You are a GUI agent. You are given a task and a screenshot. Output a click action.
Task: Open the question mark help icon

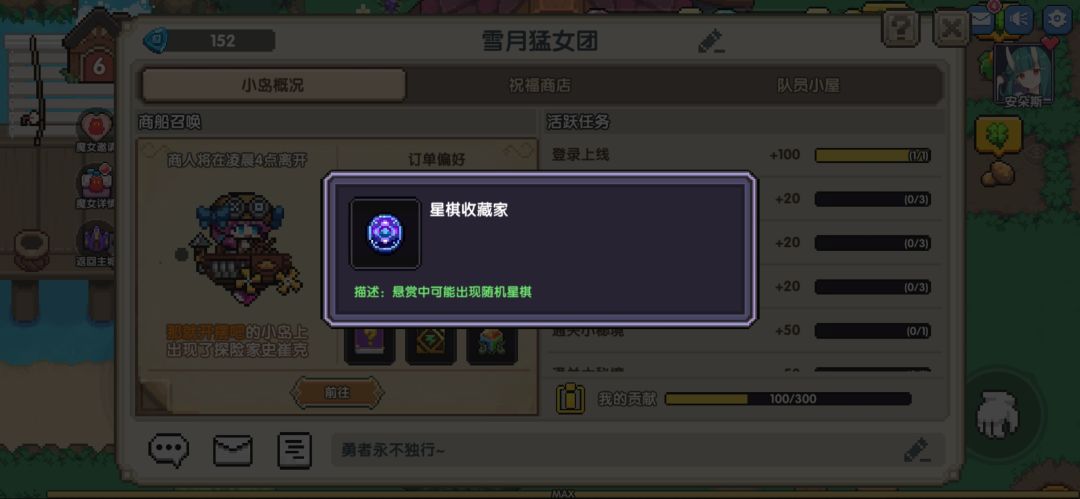[900, 29]
